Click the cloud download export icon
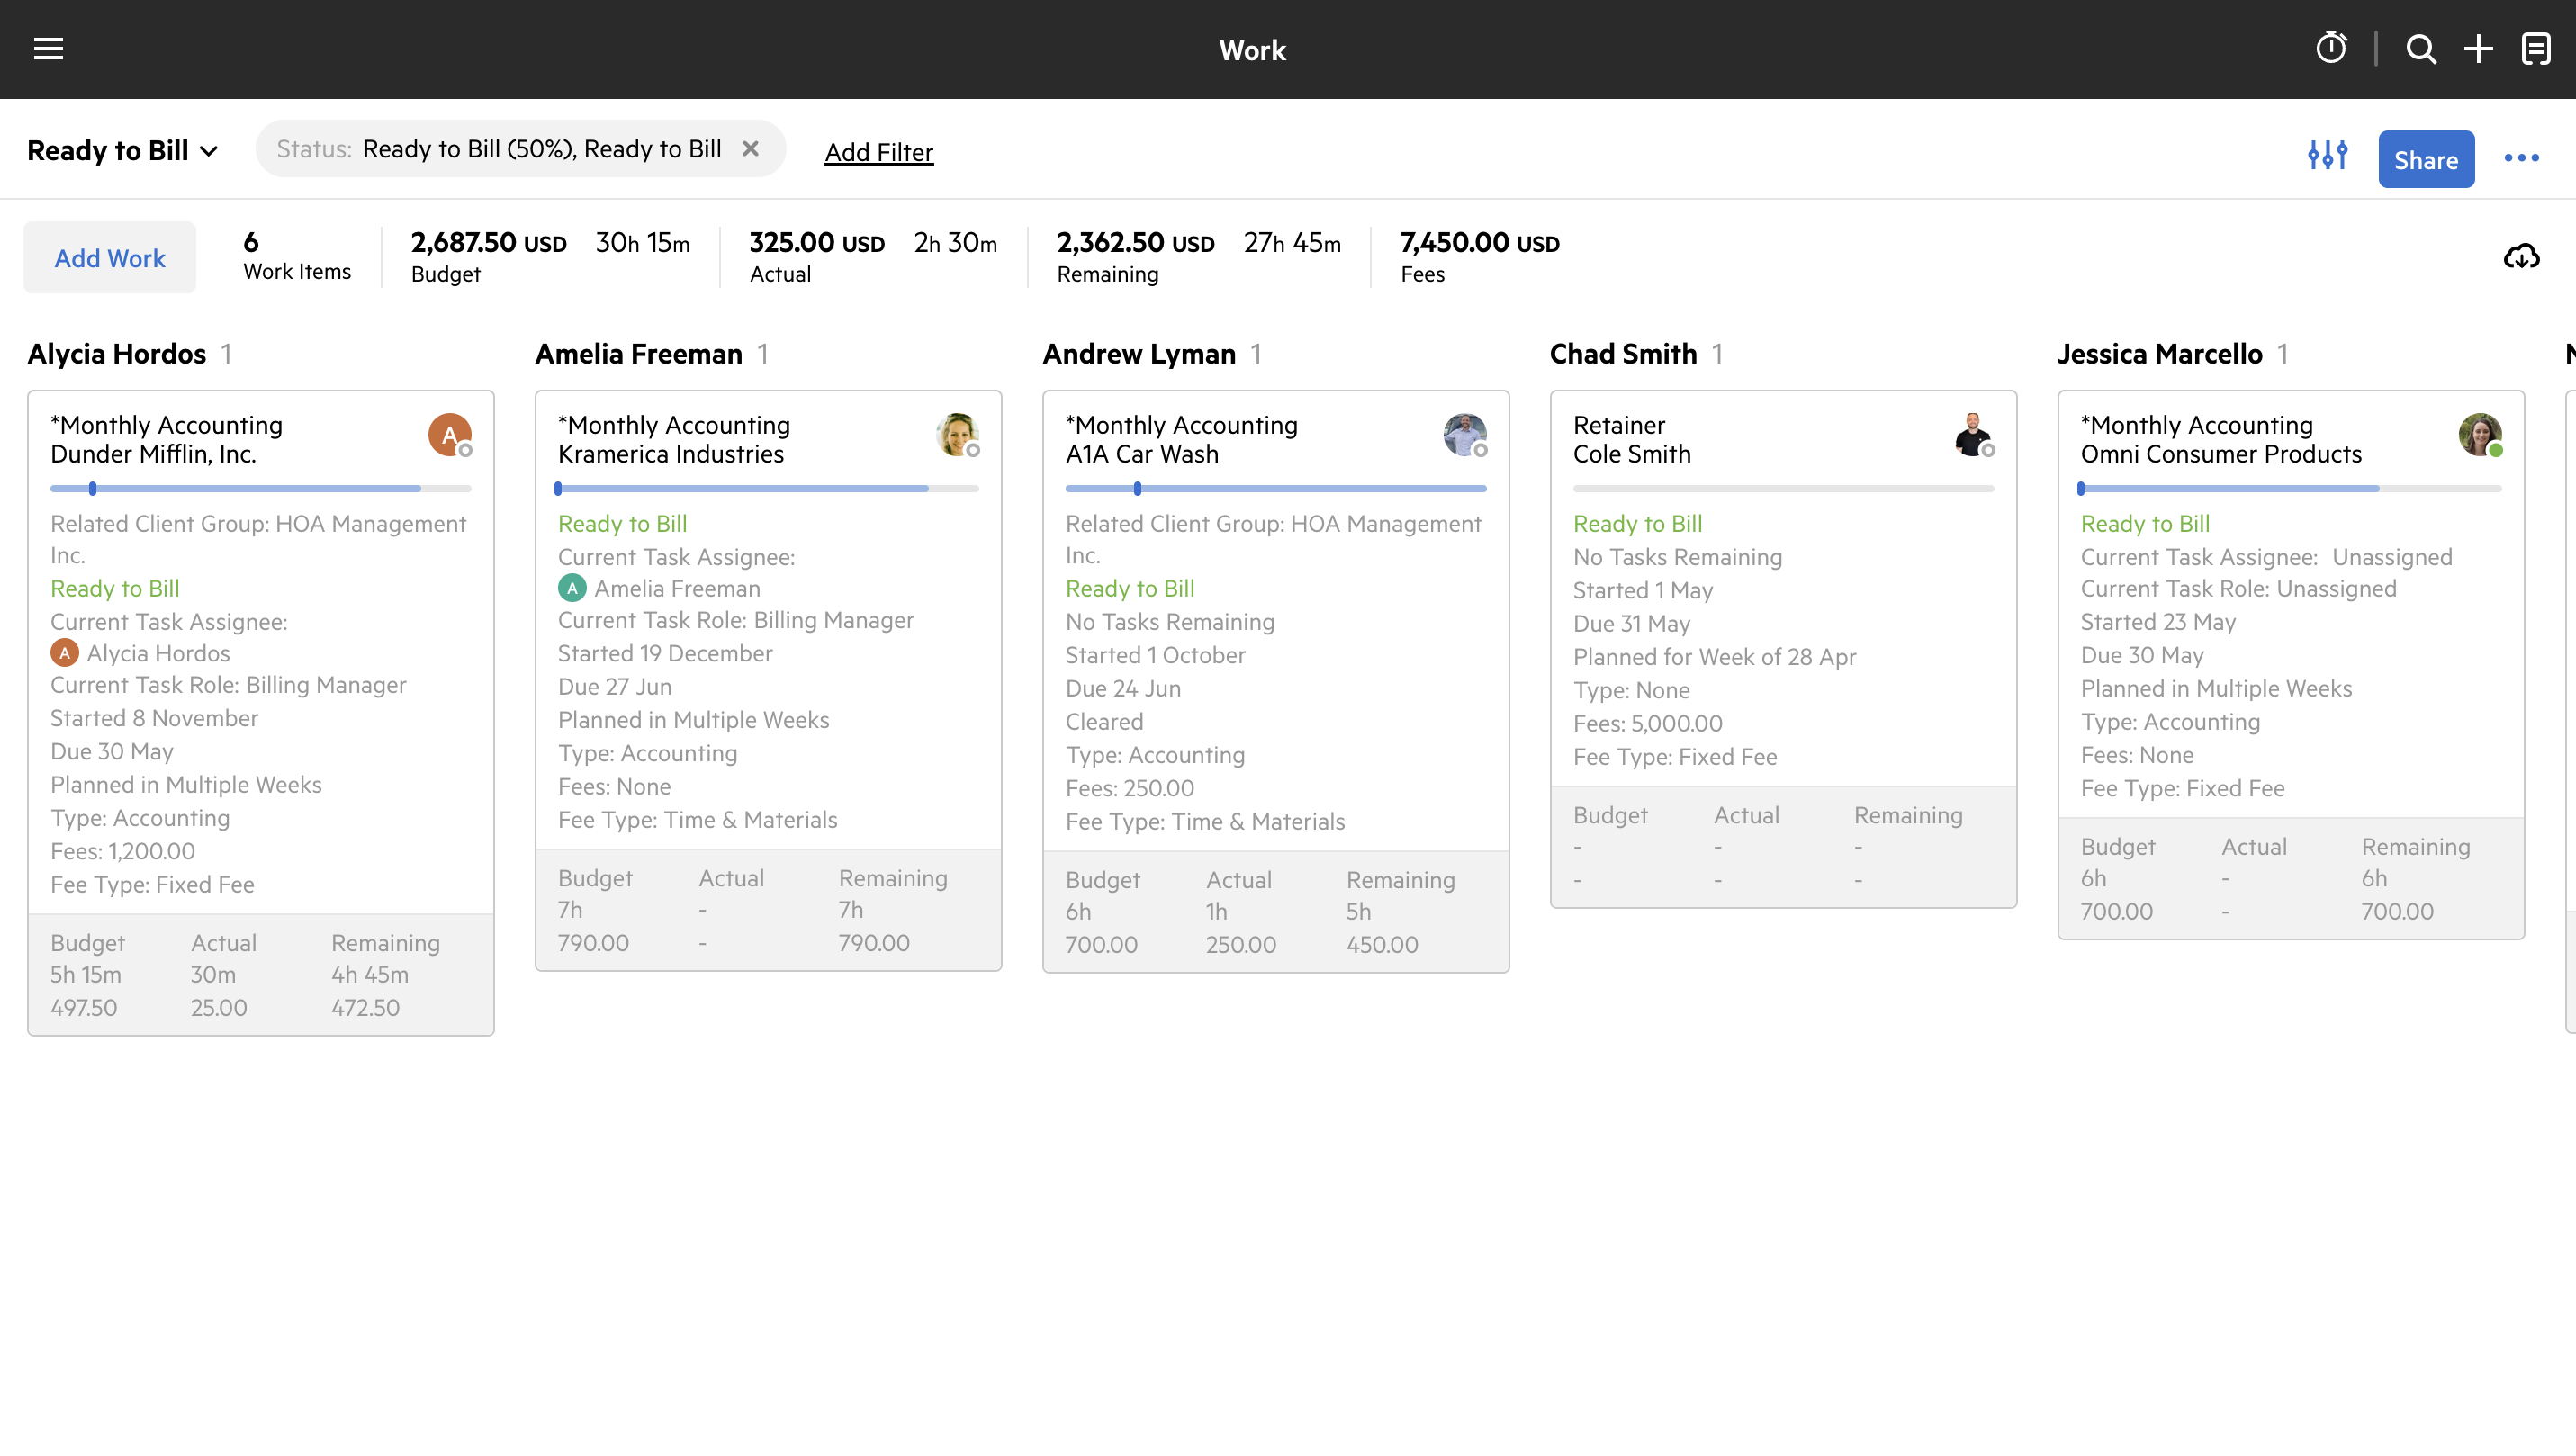Screen dimensions: 2576x1456 pyautogui.click(x=2521, y=257)
